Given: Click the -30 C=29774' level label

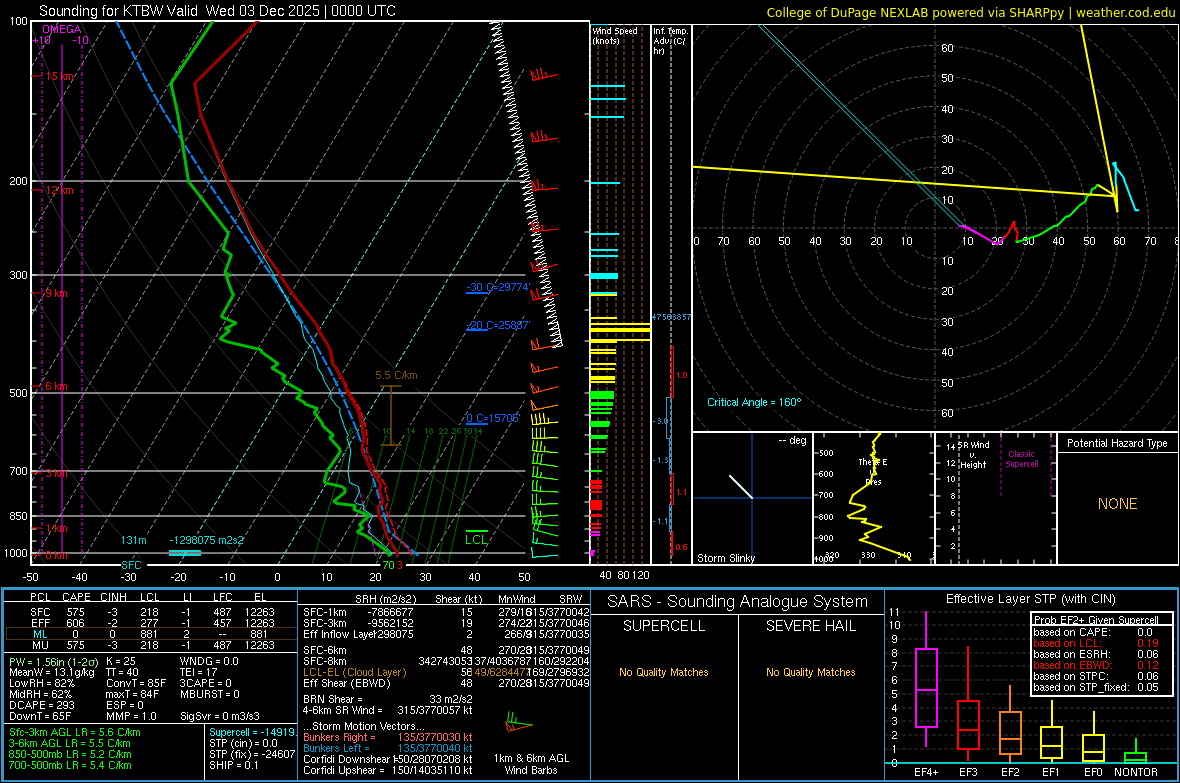Looking at the screenshot, I should click(498, 287).
